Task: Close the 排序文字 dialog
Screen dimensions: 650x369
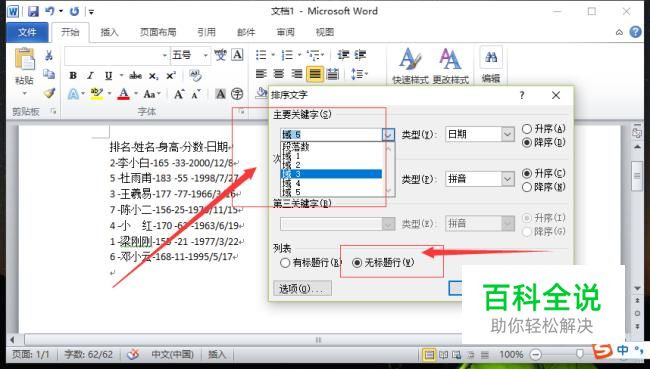Action: [556, 95]
